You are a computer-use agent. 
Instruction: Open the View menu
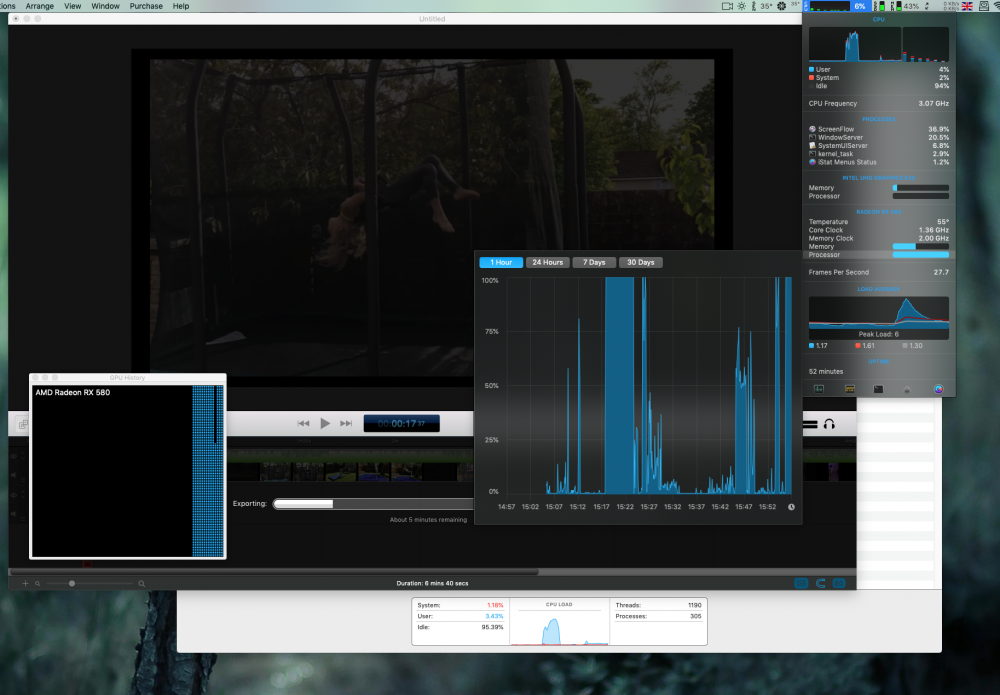click(x=73, y=6)
